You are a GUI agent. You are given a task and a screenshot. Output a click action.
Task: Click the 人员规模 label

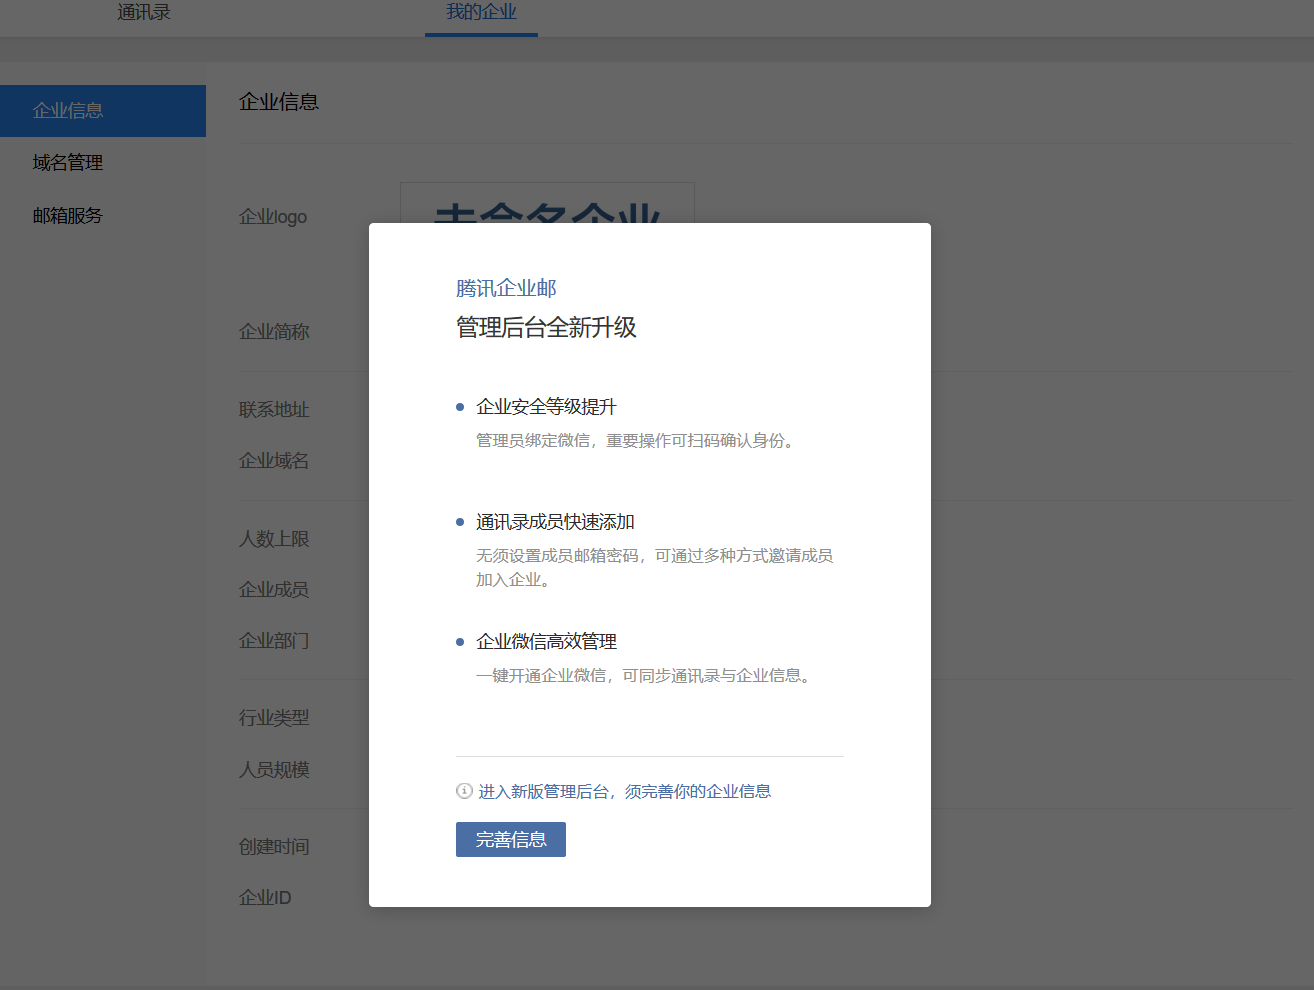(274, 770)
